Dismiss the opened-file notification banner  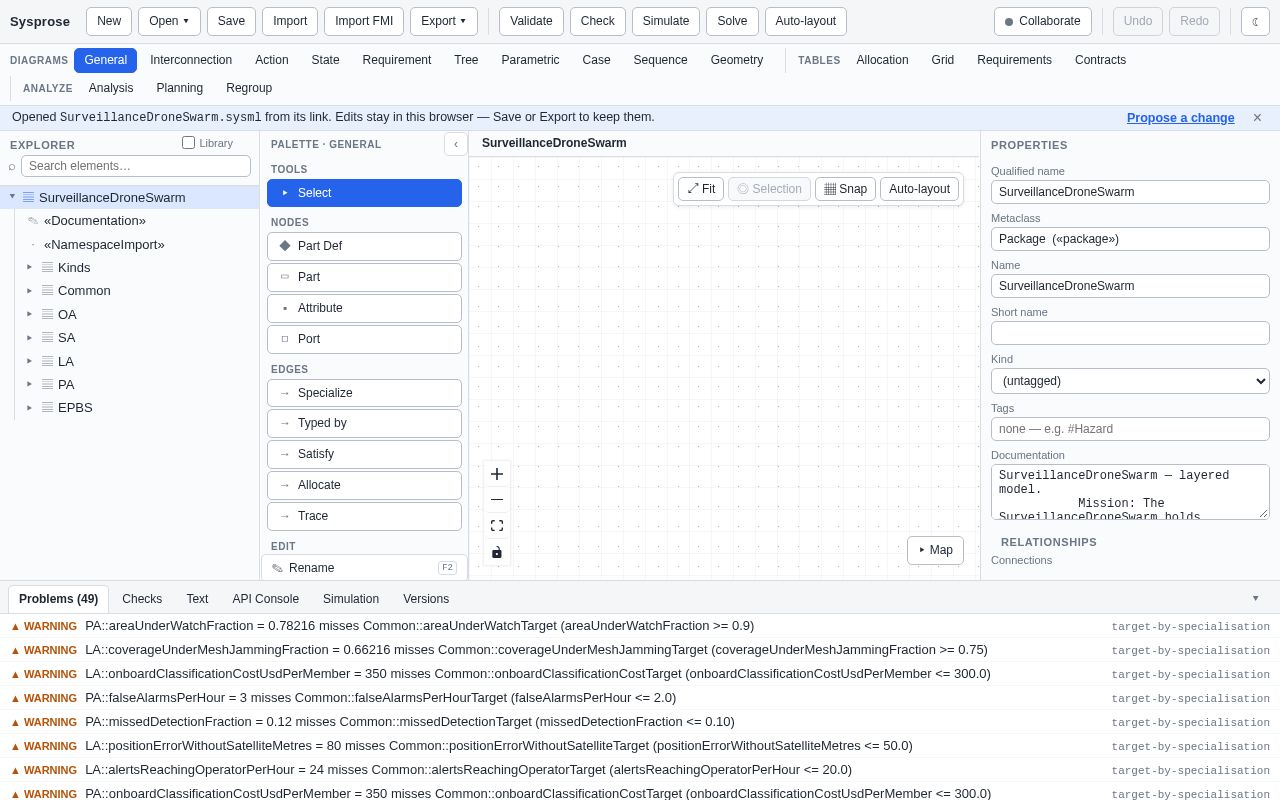point(1257,118)
